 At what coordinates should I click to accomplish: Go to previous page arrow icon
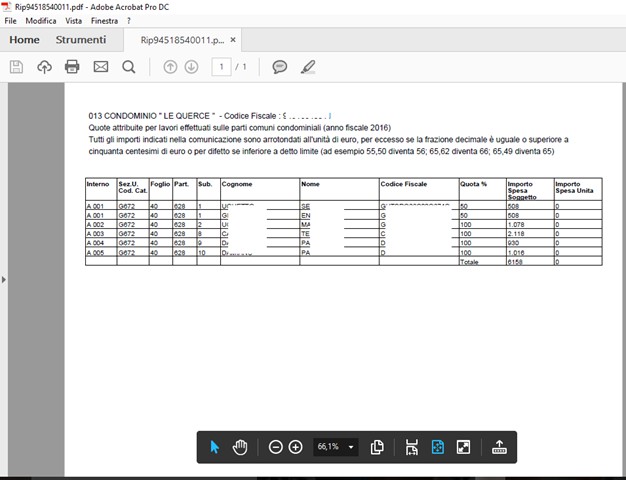[x=170, y=67]
